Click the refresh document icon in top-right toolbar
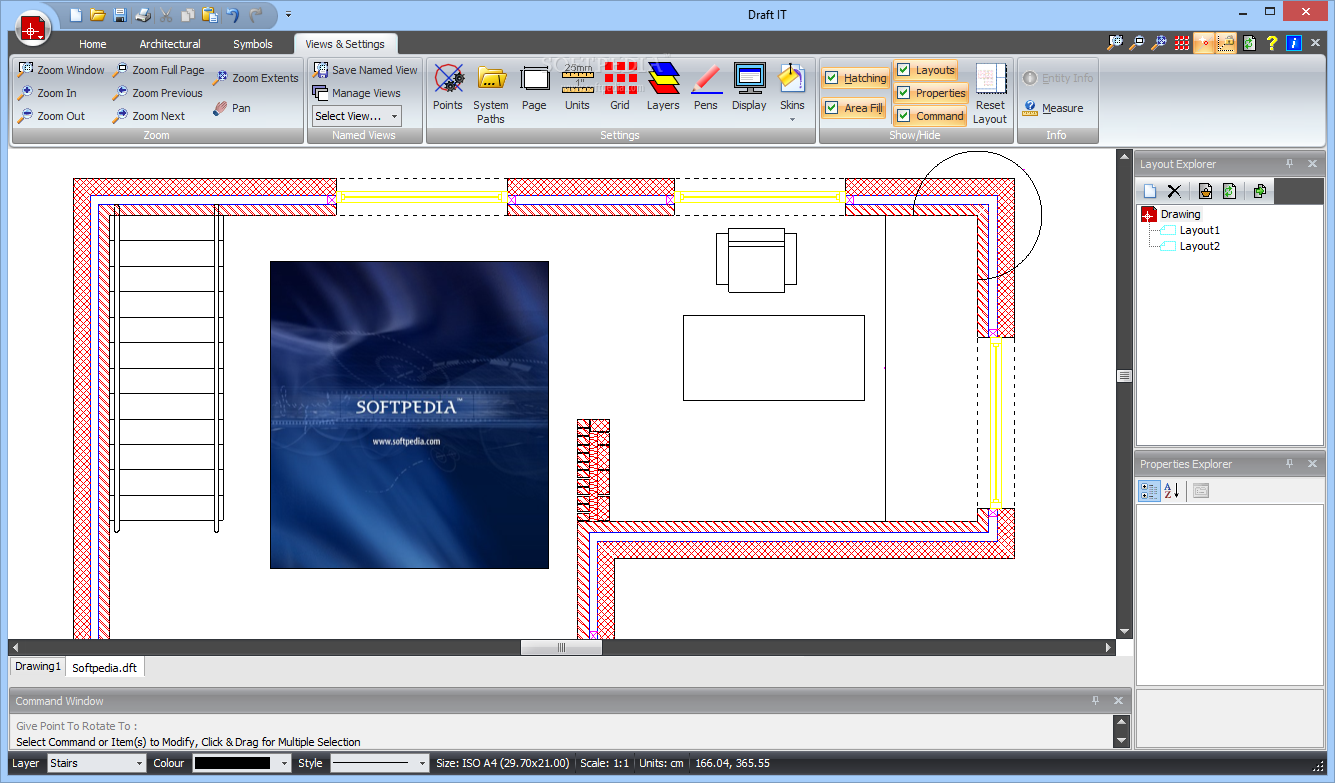 click(1249, 43)
